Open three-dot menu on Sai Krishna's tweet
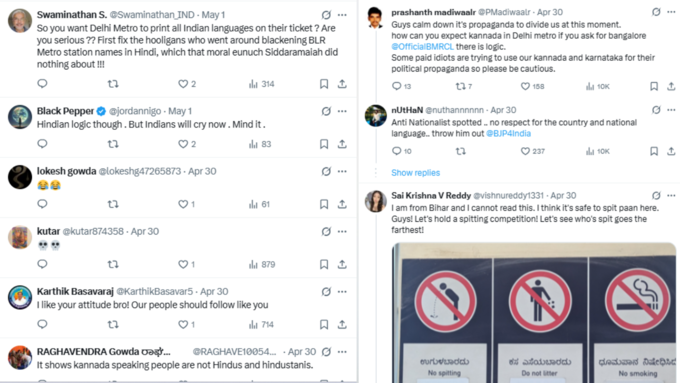This screenshot has width=680, height=383. tap(671, 196)
